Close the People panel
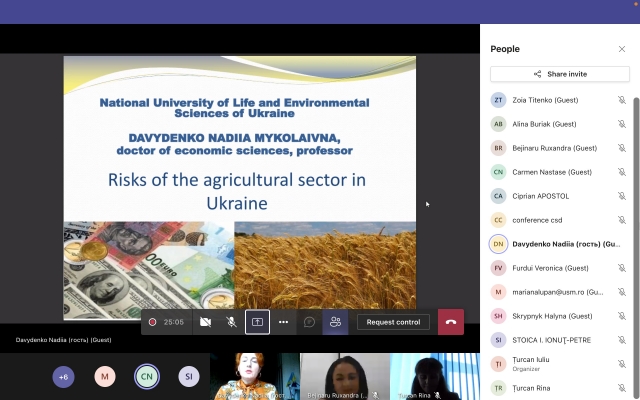Image resolution: width=640 pixels, height=400 pixels. click(622, 49)
